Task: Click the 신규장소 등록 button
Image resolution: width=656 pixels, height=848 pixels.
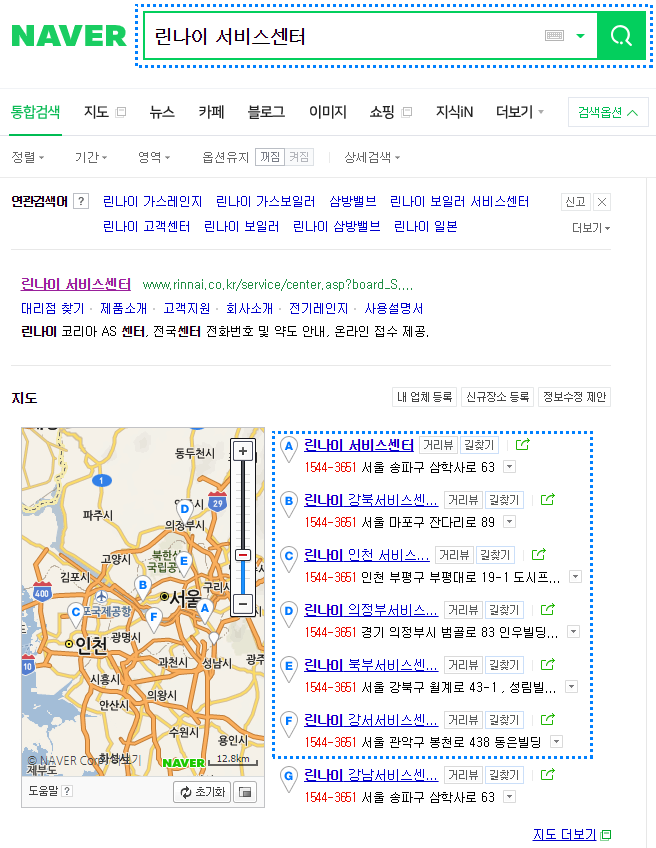Action: coord(498,397)
